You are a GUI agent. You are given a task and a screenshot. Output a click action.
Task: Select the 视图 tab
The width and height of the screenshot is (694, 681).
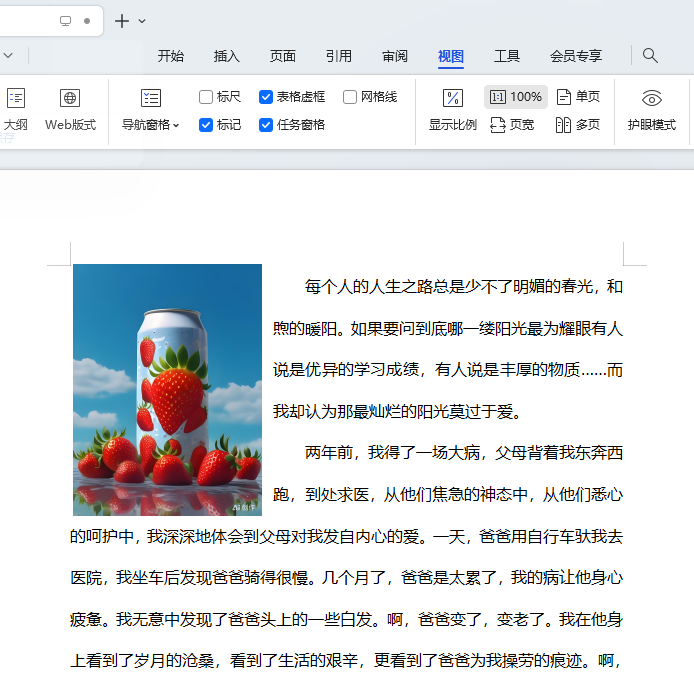tap(451, 56)
